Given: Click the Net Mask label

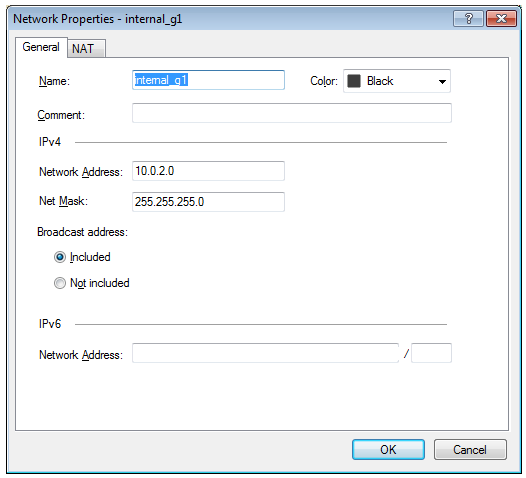Looking at the screenshot, I should click(x=63, y=201).
